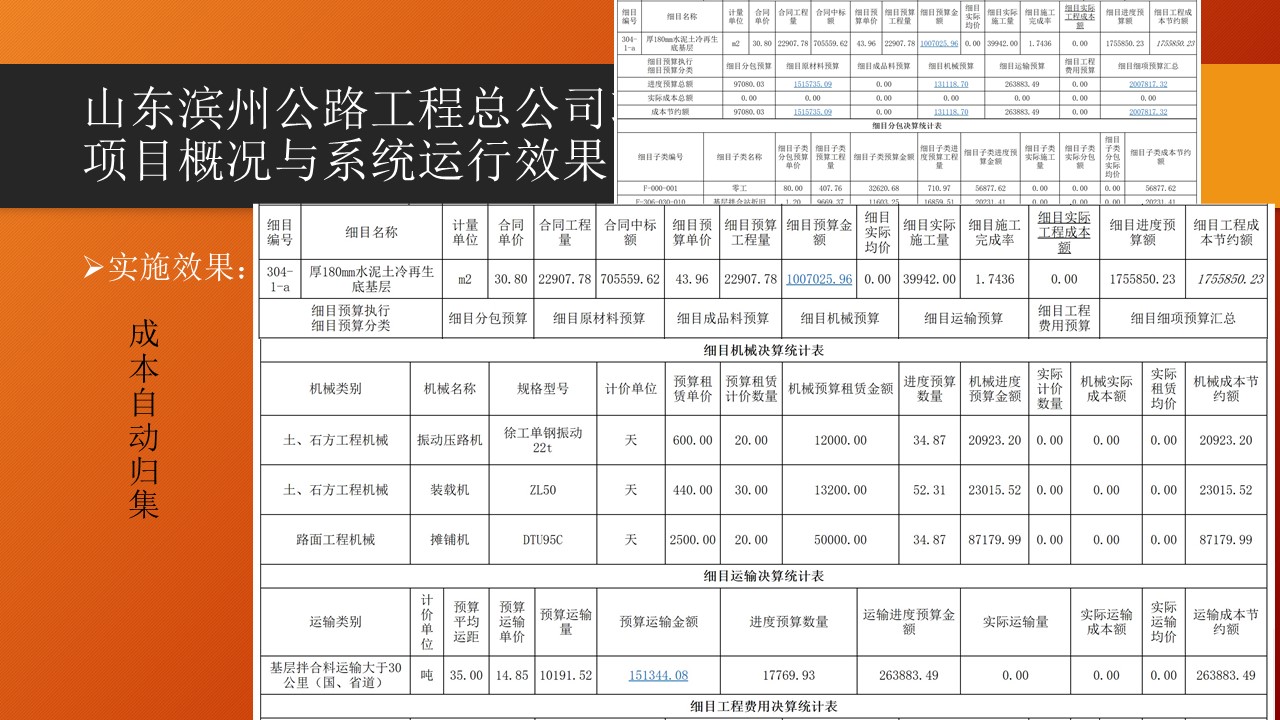This screenshot has height=720, width=1280.
Task: Click the underlined 细目实际工程成本额 header in the large table
Action: [1064, 232]
